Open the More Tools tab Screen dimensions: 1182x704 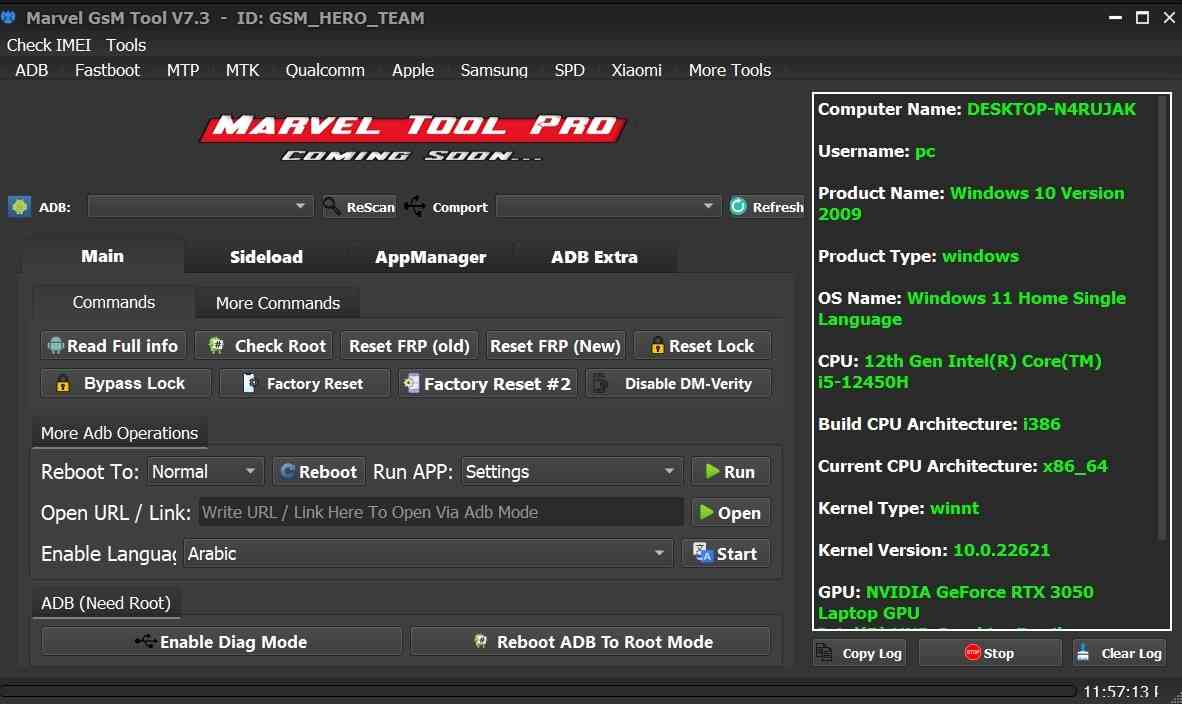(730, 70)
